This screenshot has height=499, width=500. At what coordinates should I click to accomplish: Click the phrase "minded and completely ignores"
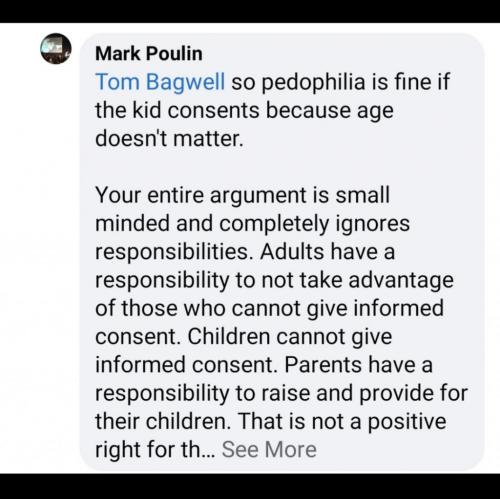252,223
